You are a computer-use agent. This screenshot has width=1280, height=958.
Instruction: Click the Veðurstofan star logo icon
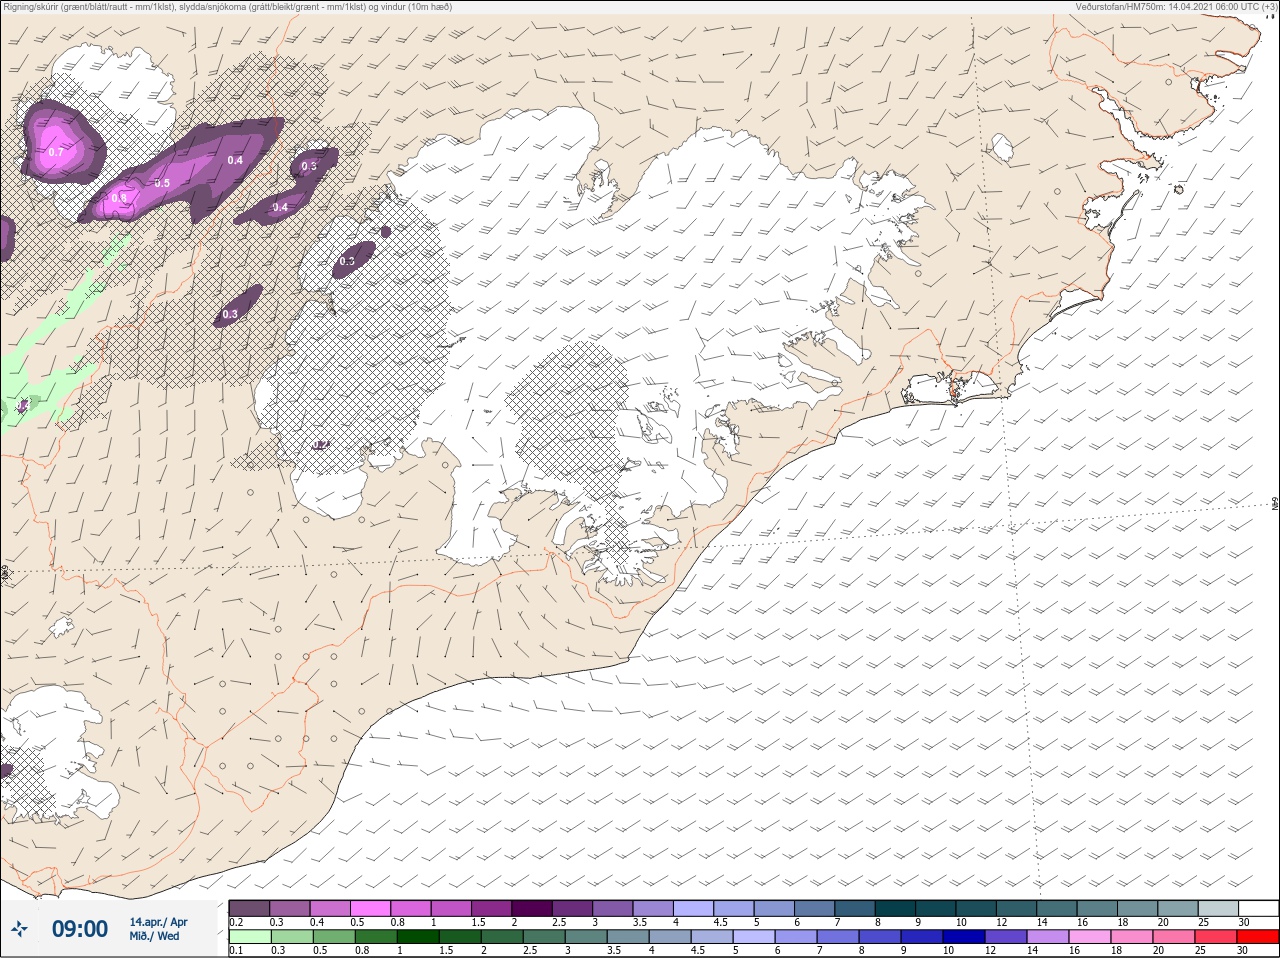point(19,929)
